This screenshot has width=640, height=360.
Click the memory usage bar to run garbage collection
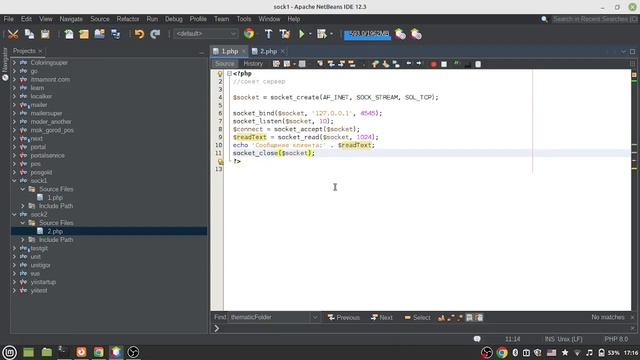point(367,34)
